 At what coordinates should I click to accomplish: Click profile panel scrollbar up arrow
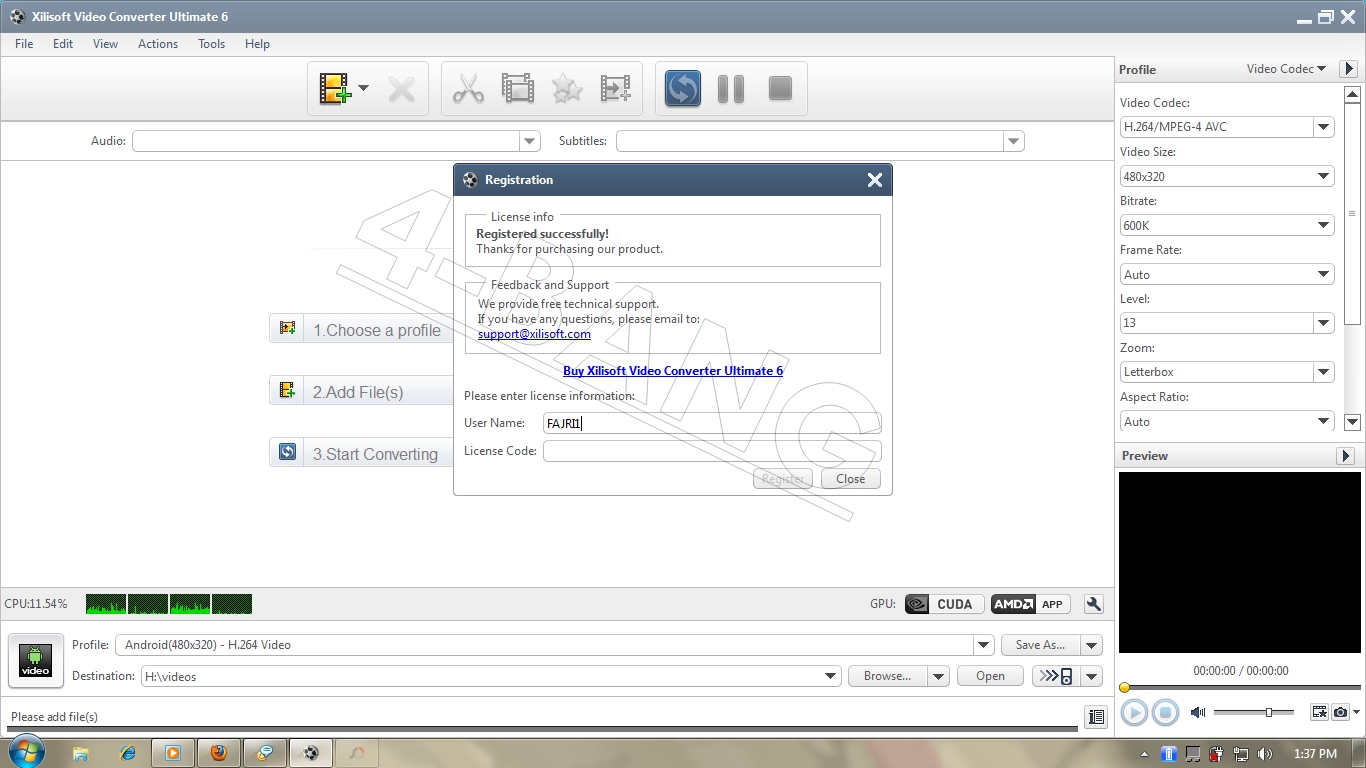1352,95
